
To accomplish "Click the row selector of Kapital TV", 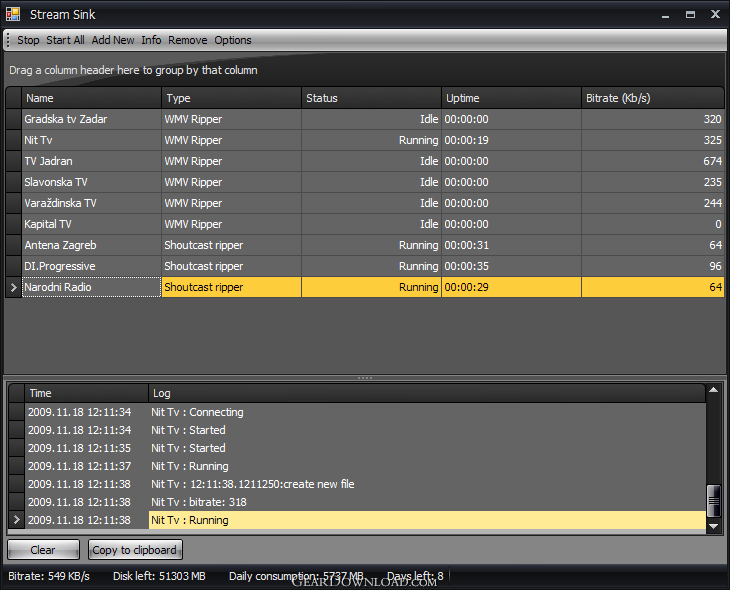I will 14,224.
